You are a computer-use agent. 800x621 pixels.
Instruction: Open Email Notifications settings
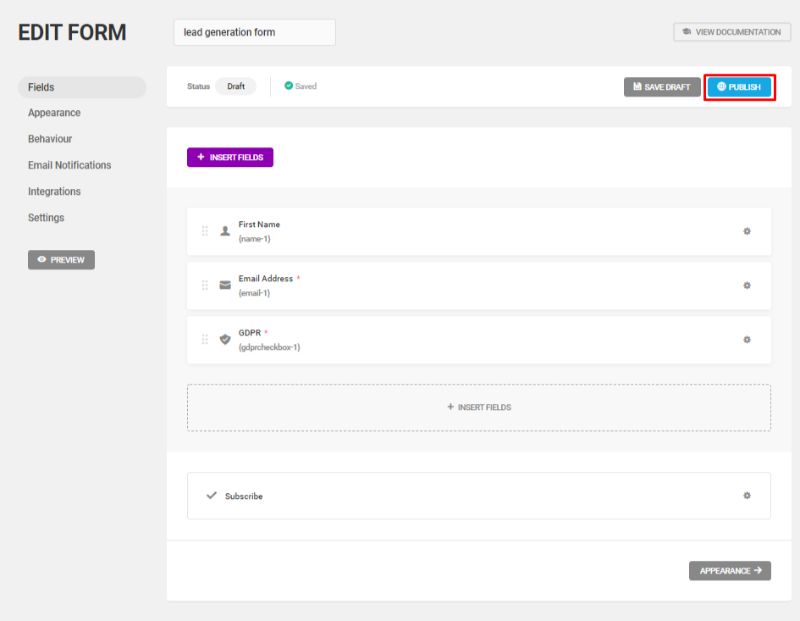tap(69, 165)
